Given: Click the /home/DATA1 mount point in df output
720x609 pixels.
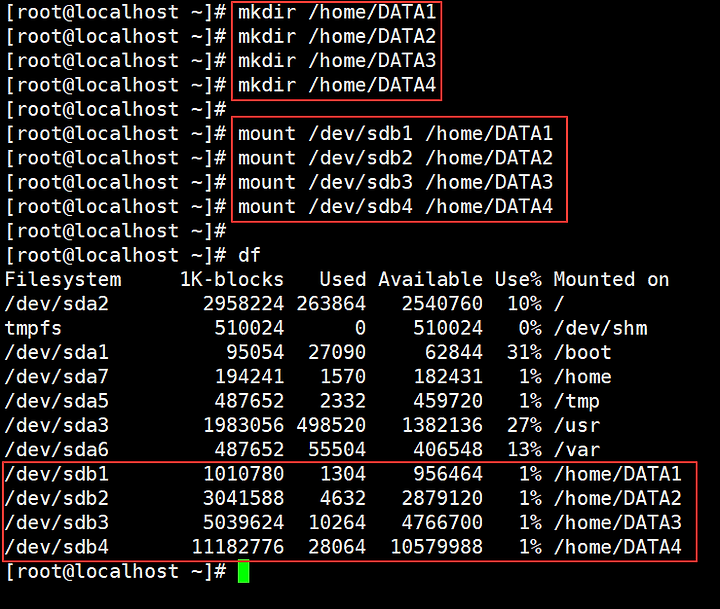Looking at the screenshot, I should pos(618,474).
